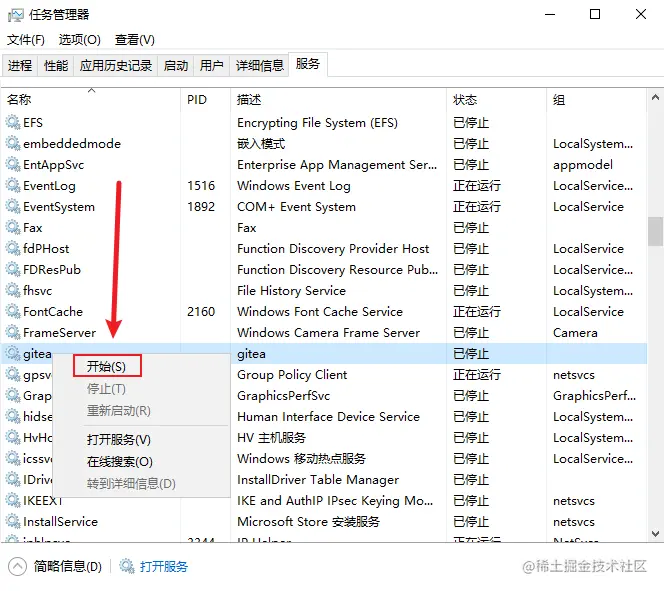Switch to the 详细信息 tab

coord(259,66)
